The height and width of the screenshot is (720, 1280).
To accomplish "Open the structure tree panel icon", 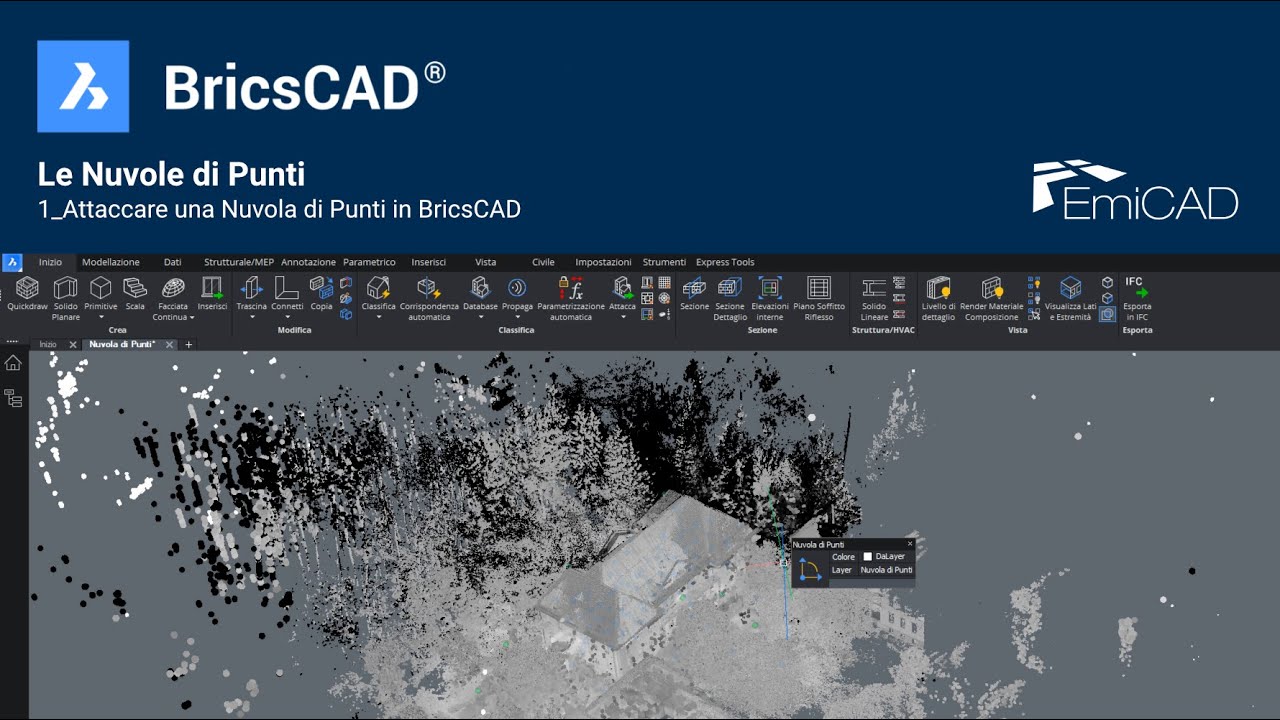I will click(x=13, y=398).
